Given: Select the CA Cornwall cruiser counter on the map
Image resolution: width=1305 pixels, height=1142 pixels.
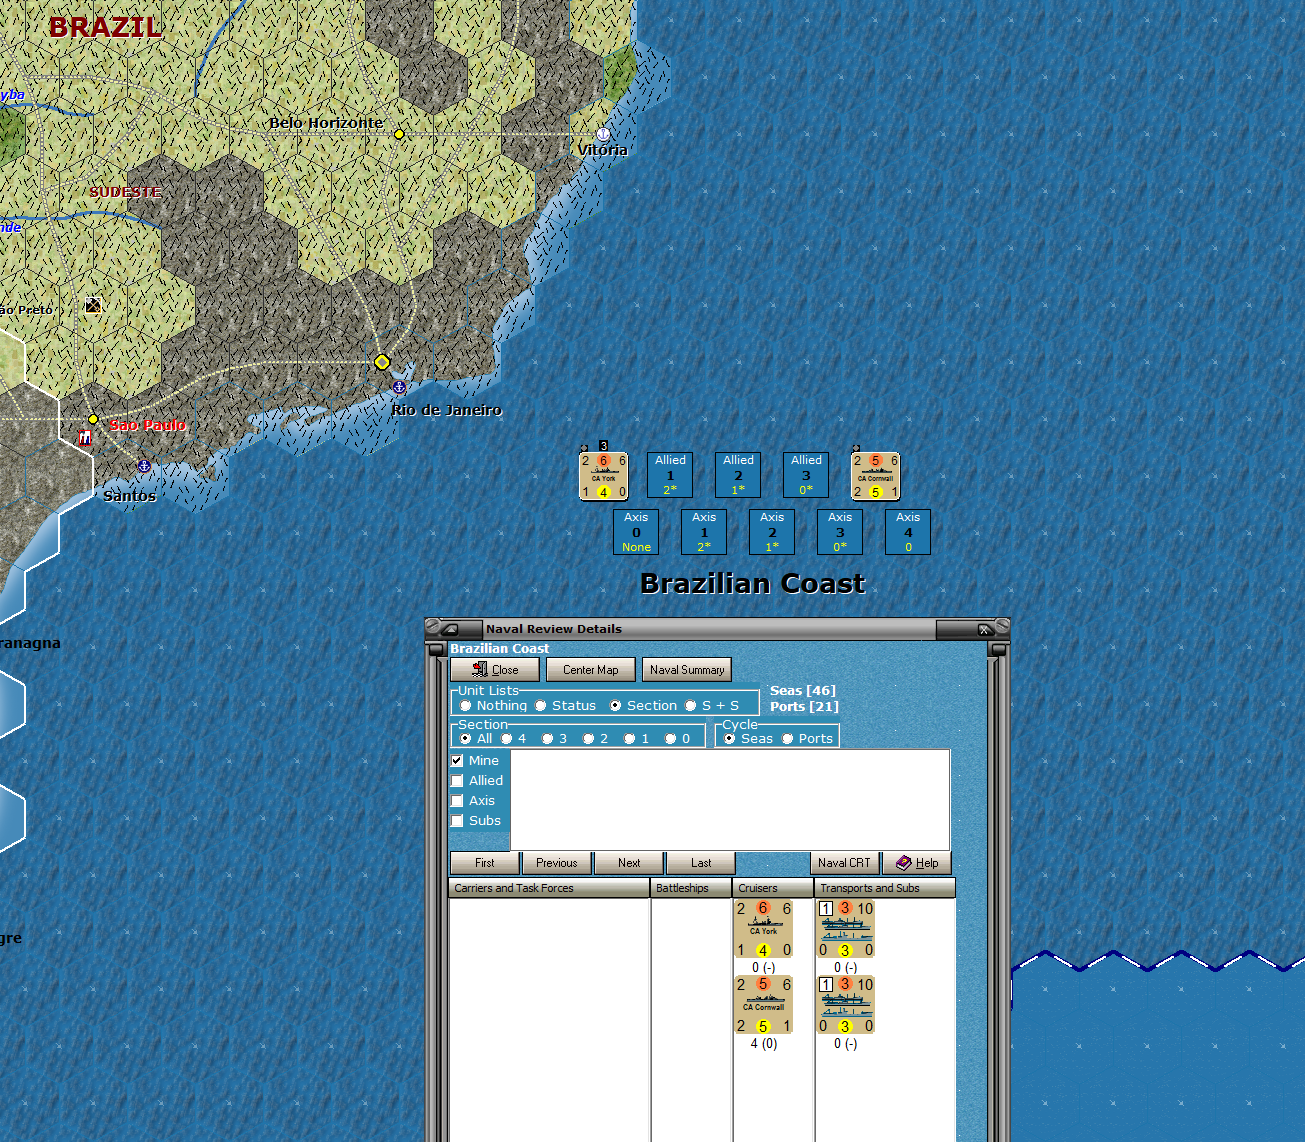Looking at the screenshot, I should click(x=875, y=475).
